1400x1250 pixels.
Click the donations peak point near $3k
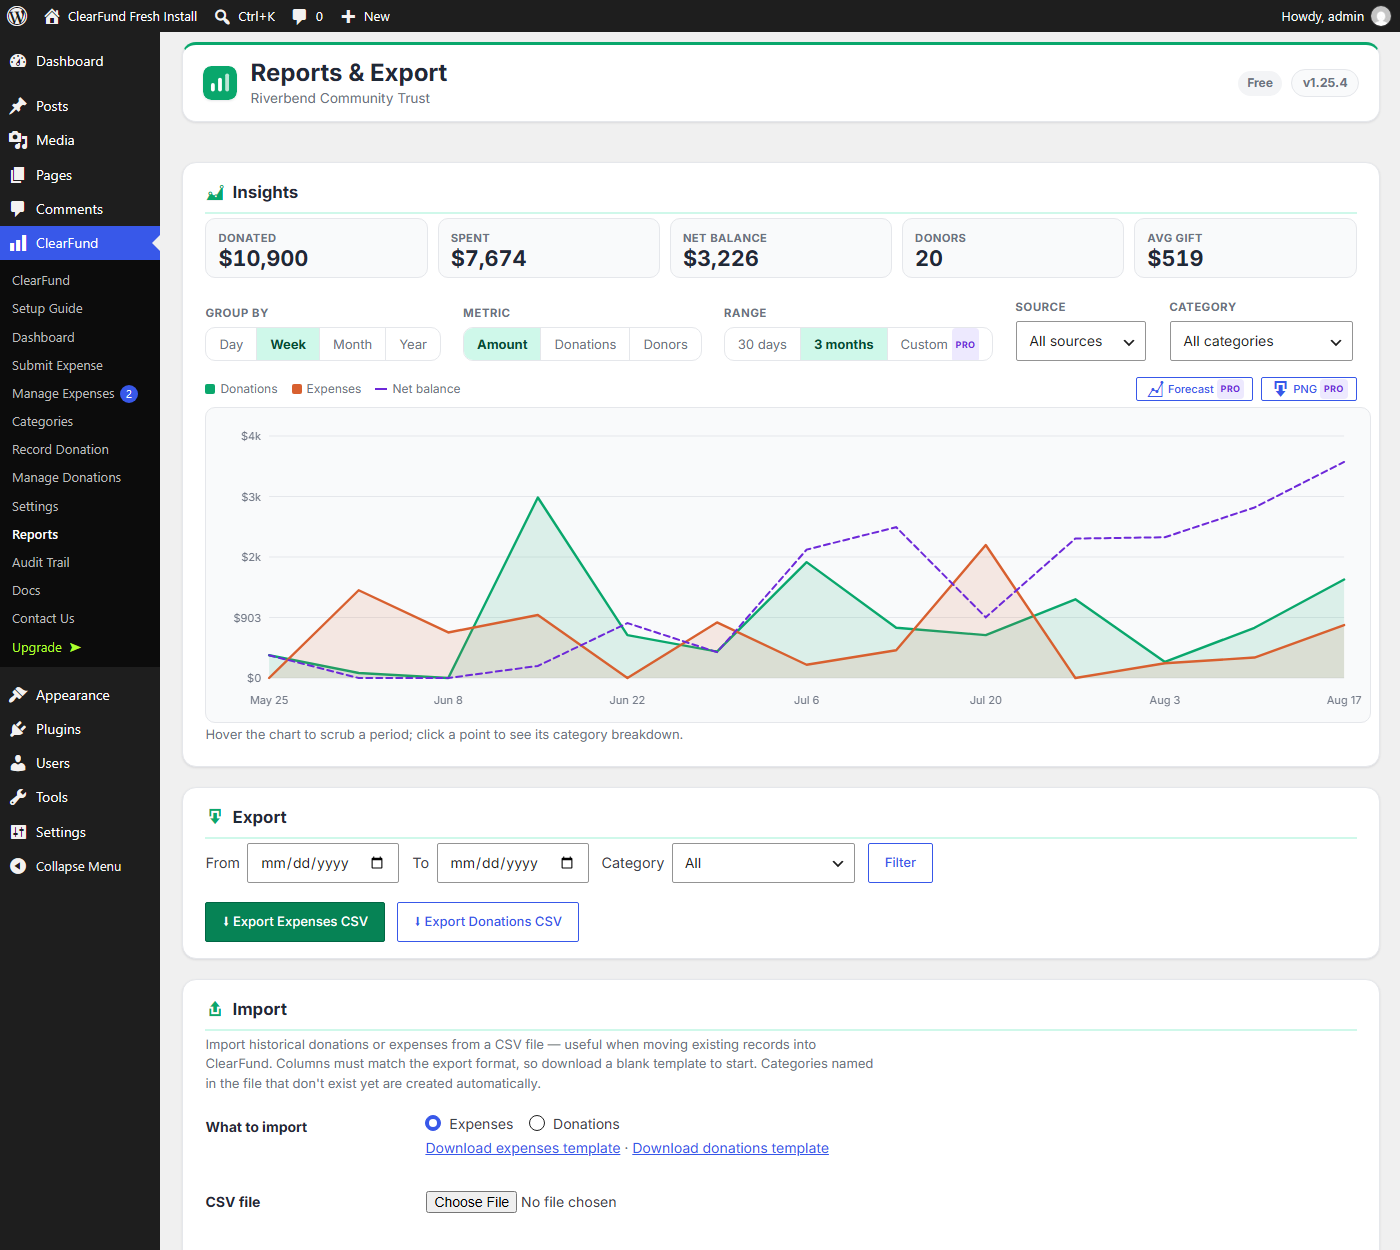[x=538, y=497]
